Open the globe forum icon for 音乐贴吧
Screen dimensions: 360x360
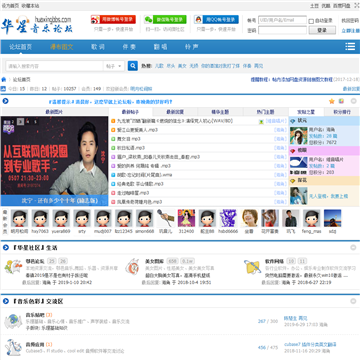click(x=13, y=321)
